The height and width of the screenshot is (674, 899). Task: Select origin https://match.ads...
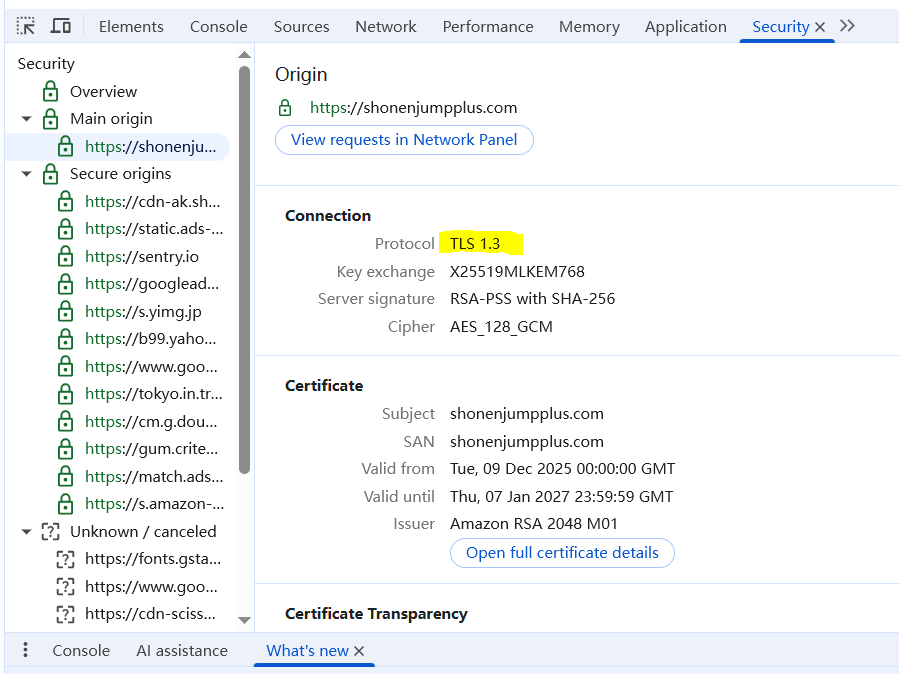point(154,476)
